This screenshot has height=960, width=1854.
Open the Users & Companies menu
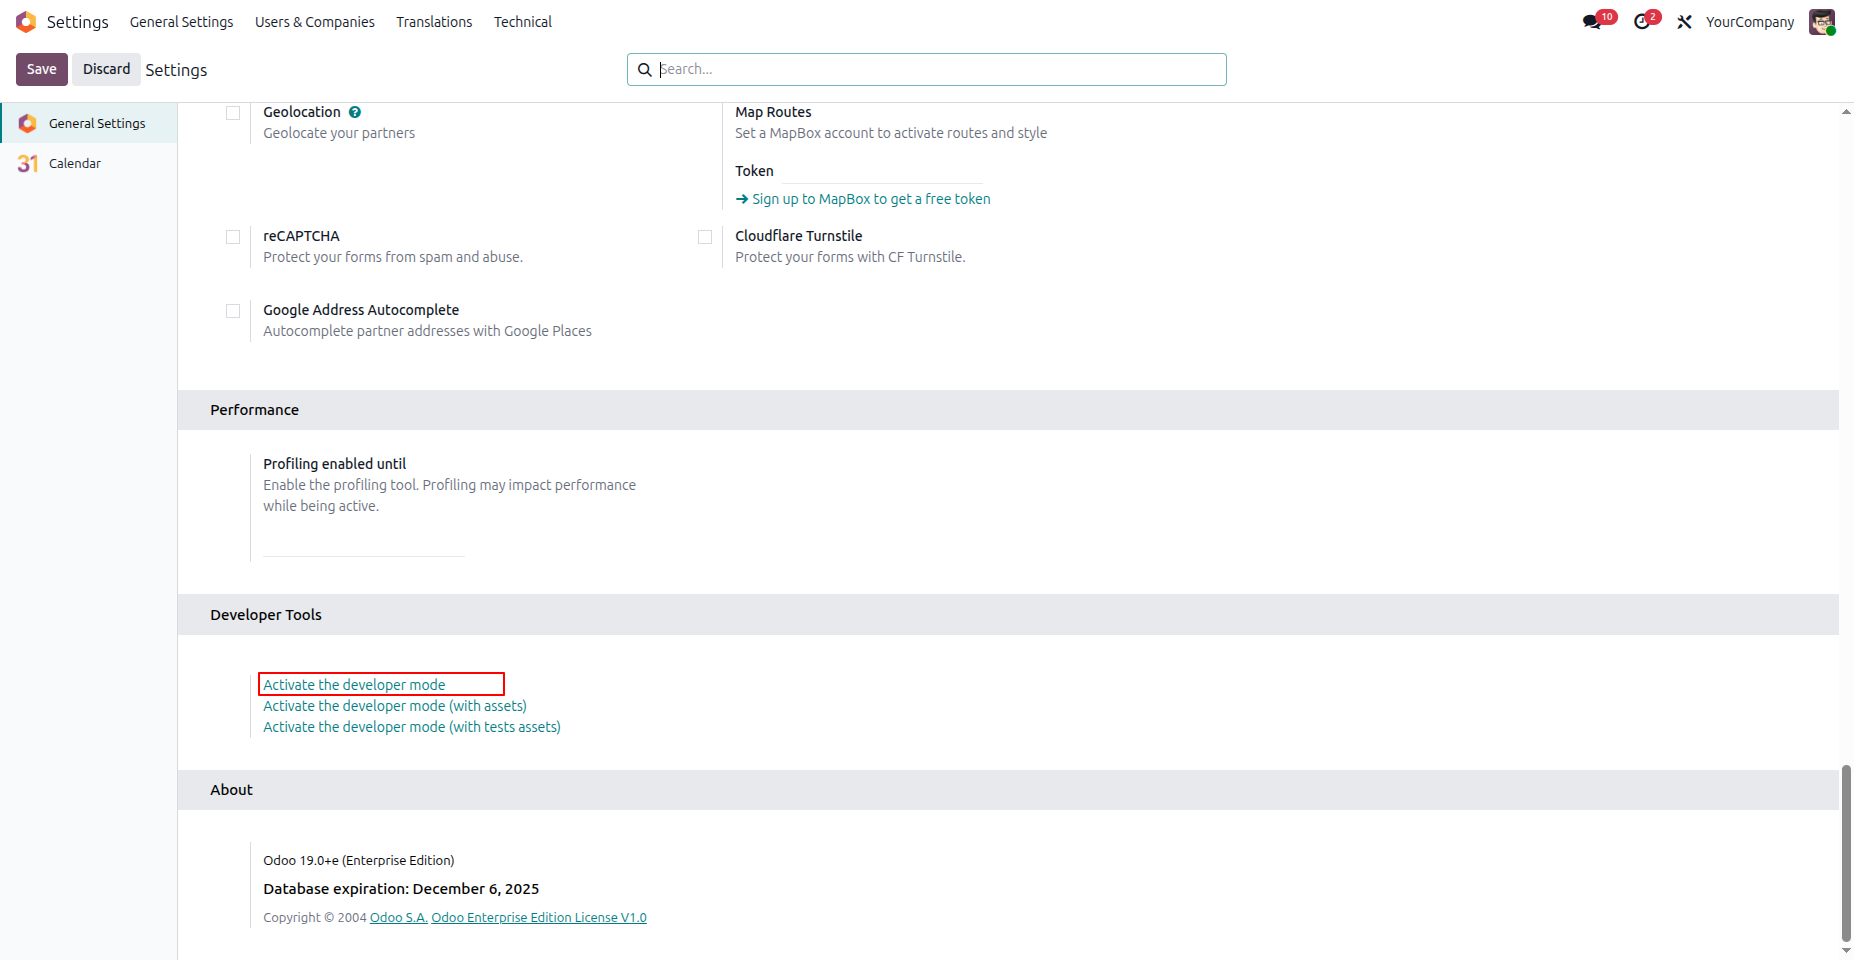point(315,22)
